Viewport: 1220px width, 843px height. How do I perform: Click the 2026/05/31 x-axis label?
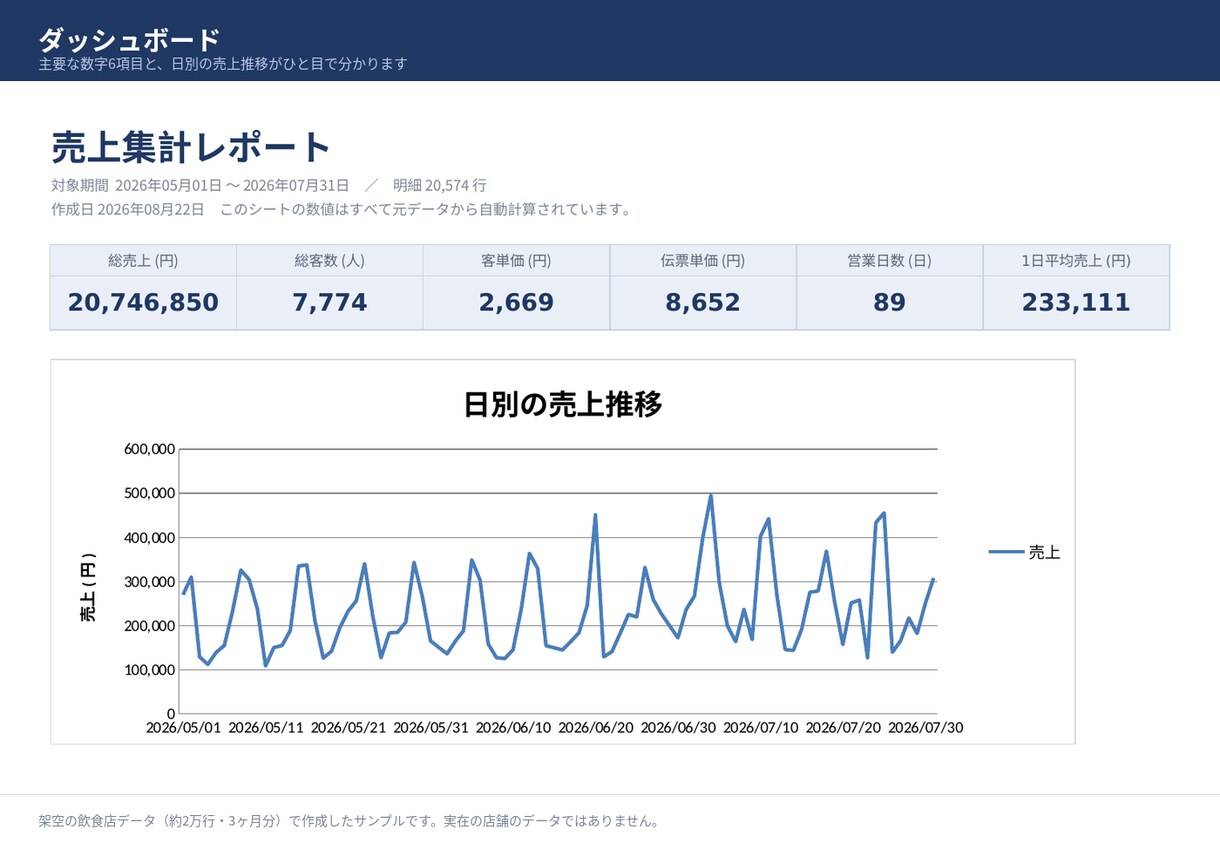(x=431, y=728)
